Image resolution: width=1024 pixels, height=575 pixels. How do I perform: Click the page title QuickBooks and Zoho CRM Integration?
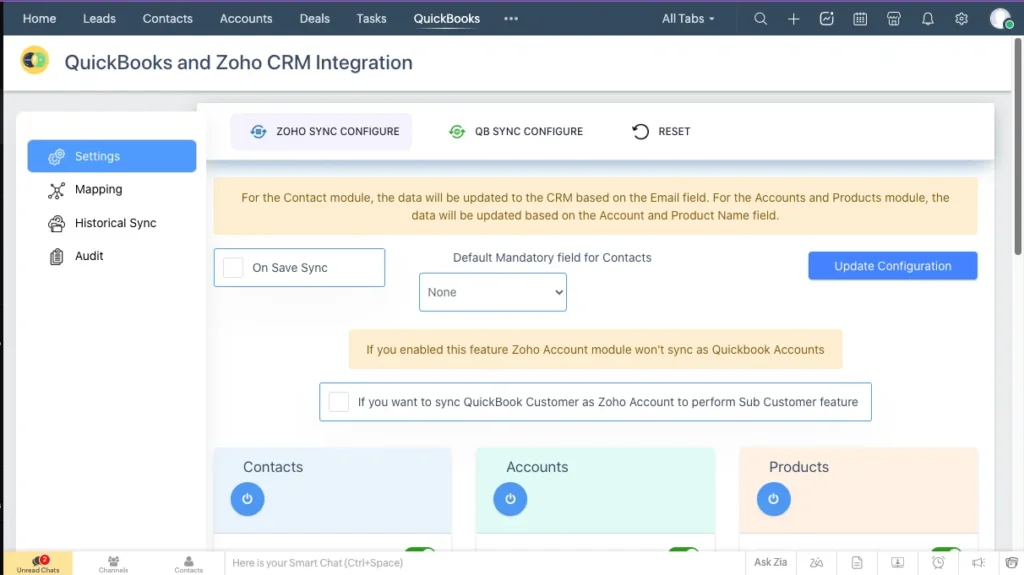(238, 63)
